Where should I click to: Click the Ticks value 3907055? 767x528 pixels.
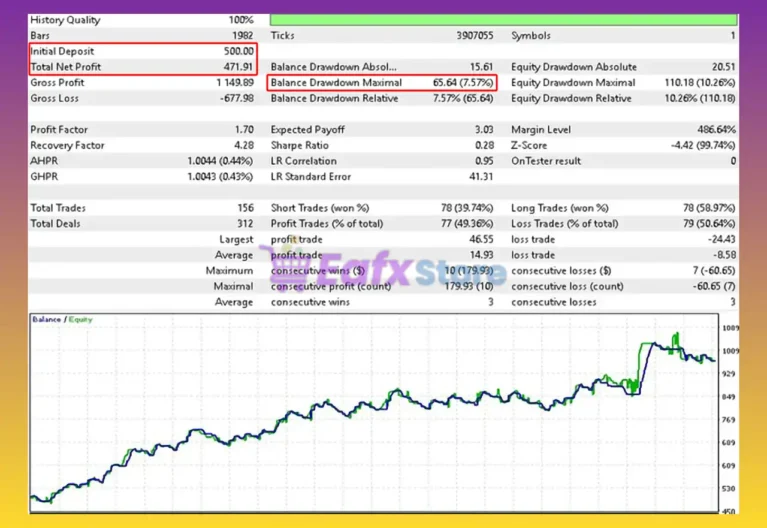(474, 36)
